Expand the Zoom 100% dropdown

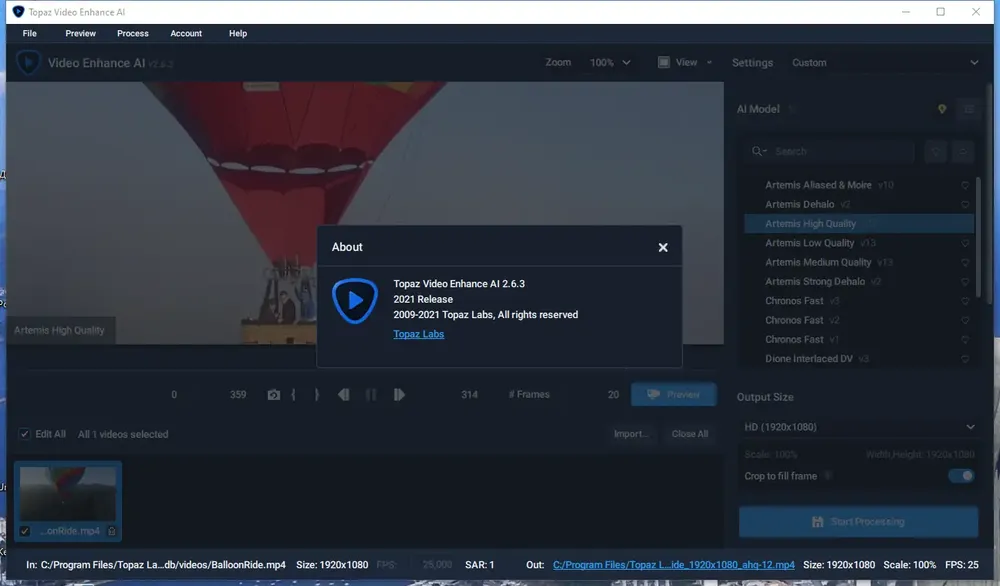610,62
